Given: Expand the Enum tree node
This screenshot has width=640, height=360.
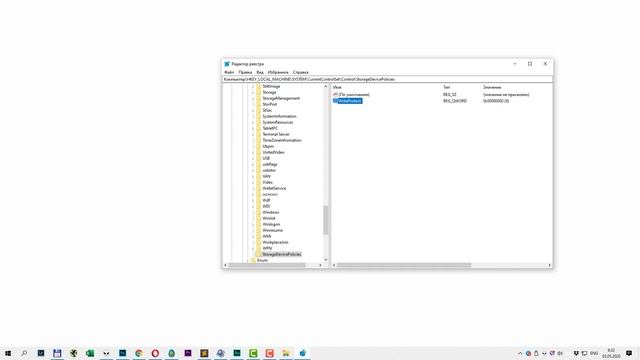Looking at the screenshot, I should click(x=247, y=260).
